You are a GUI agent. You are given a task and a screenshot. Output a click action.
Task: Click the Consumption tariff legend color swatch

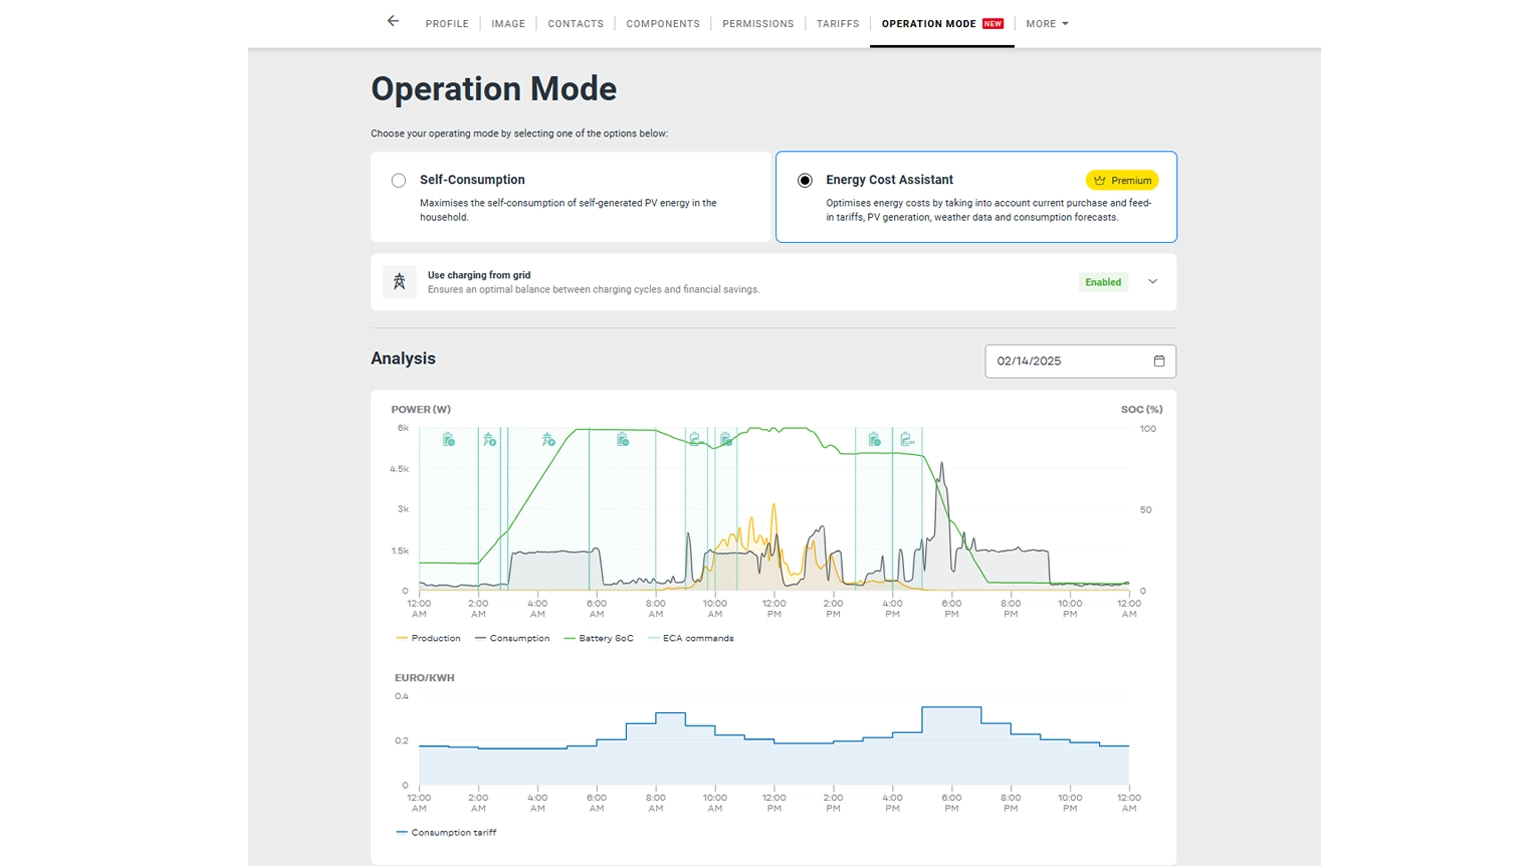[x=402, y=832]
